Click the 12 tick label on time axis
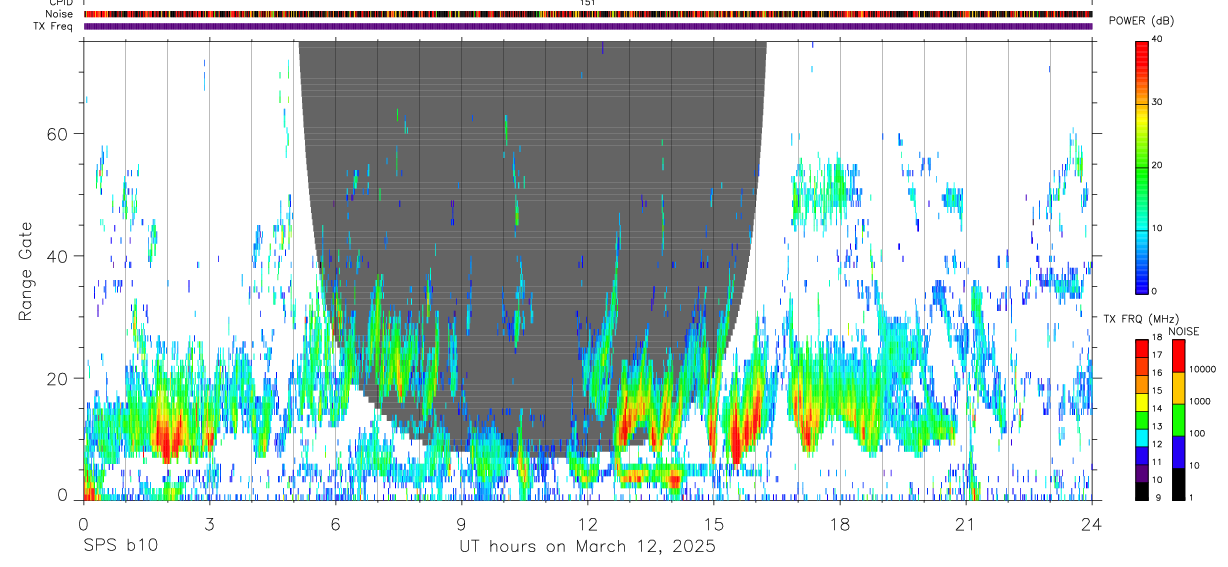Image resolution: width=1228 pixels, height=567 pixels. pos(587,523)
